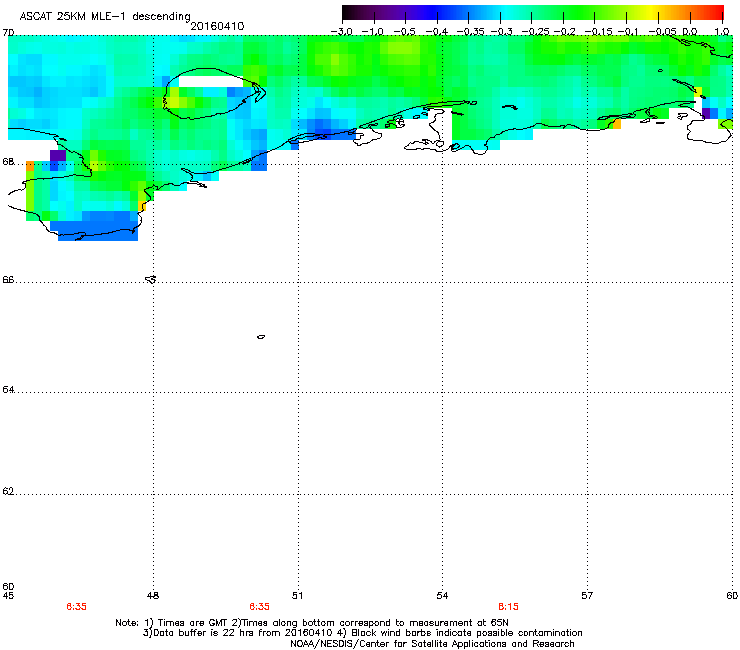Click the title 'ASCAT 25KM MLE-1 descending'
The width and height of the screenshot is (740, 650).
(x=105, y=17)
